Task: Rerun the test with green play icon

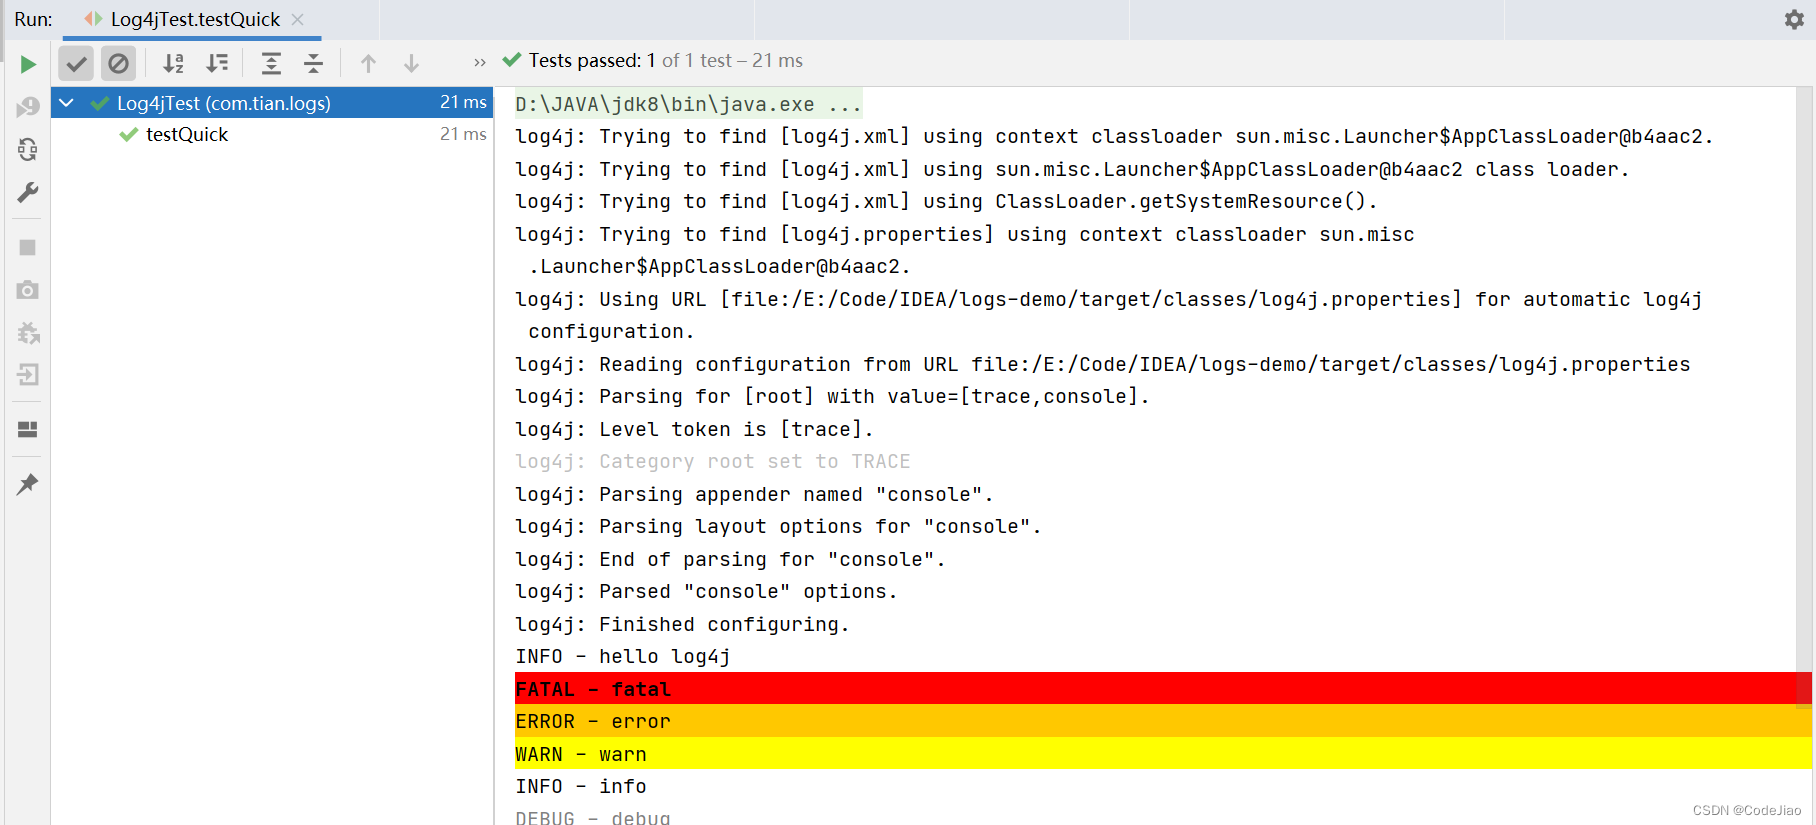Action: 28,64
